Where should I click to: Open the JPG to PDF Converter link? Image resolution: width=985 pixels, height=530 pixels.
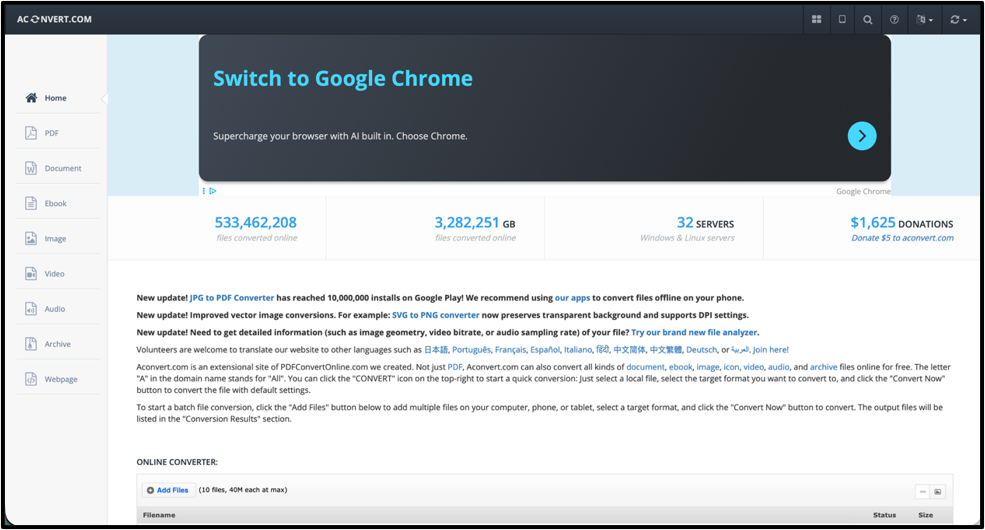(x=232, y=298)
